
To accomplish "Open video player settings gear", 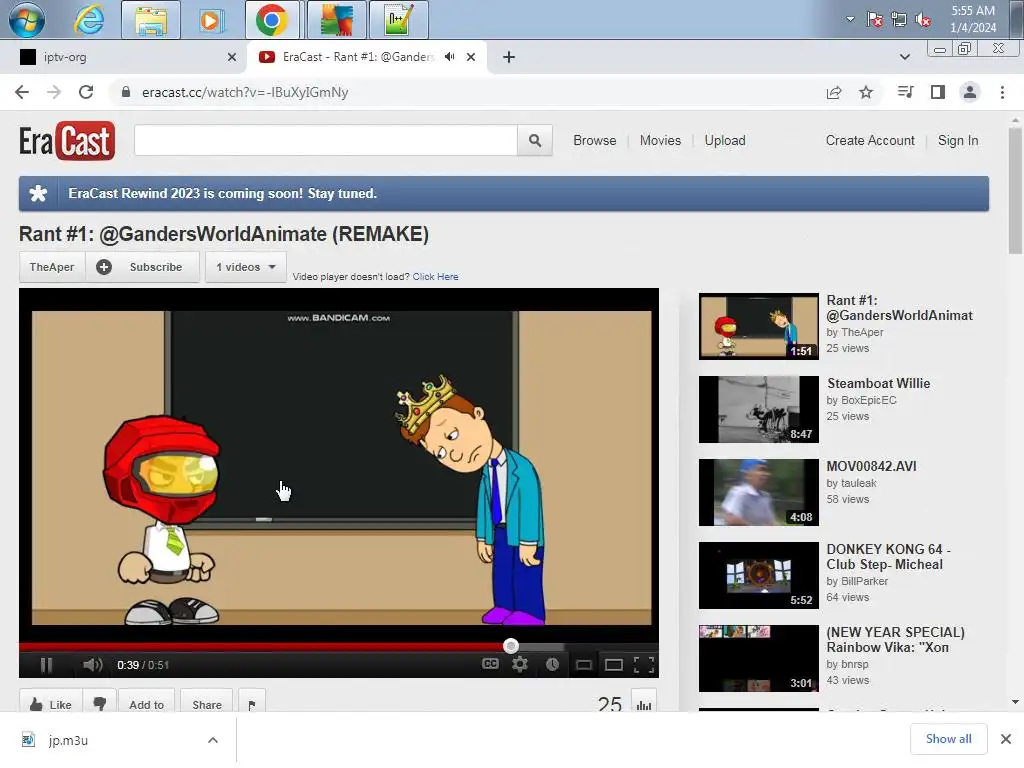I will (x=520, y=664).
